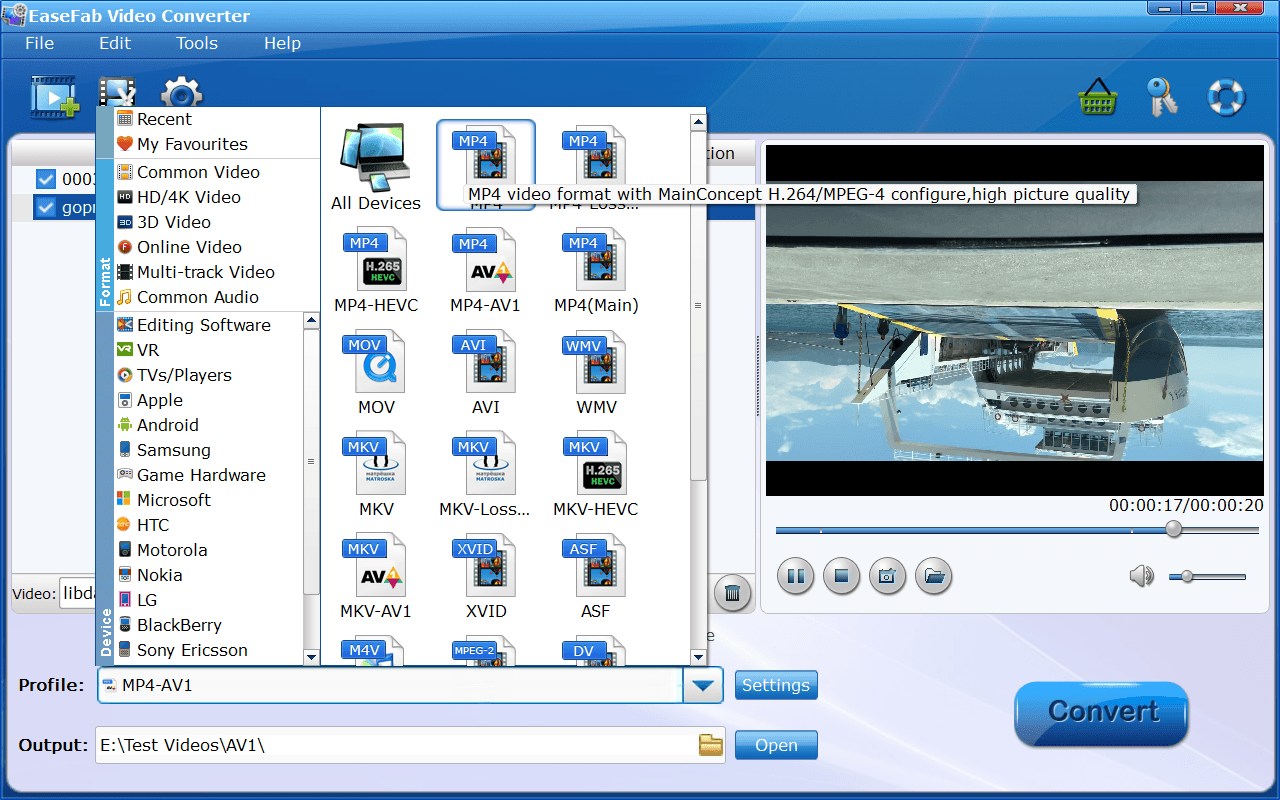This screenshot has height=800, width=1280.
Task: Click the Open output button
Action: (x=776, y=745)
